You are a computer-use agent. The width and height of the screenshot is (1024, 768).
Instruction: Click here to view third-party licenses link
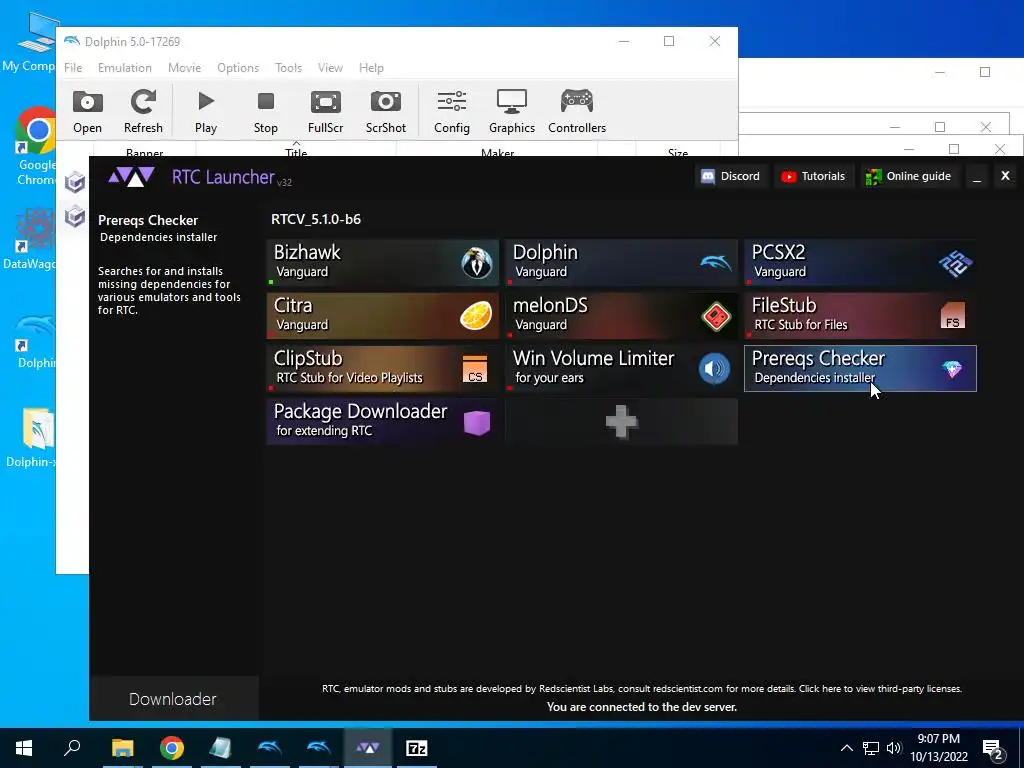(880, 688)
